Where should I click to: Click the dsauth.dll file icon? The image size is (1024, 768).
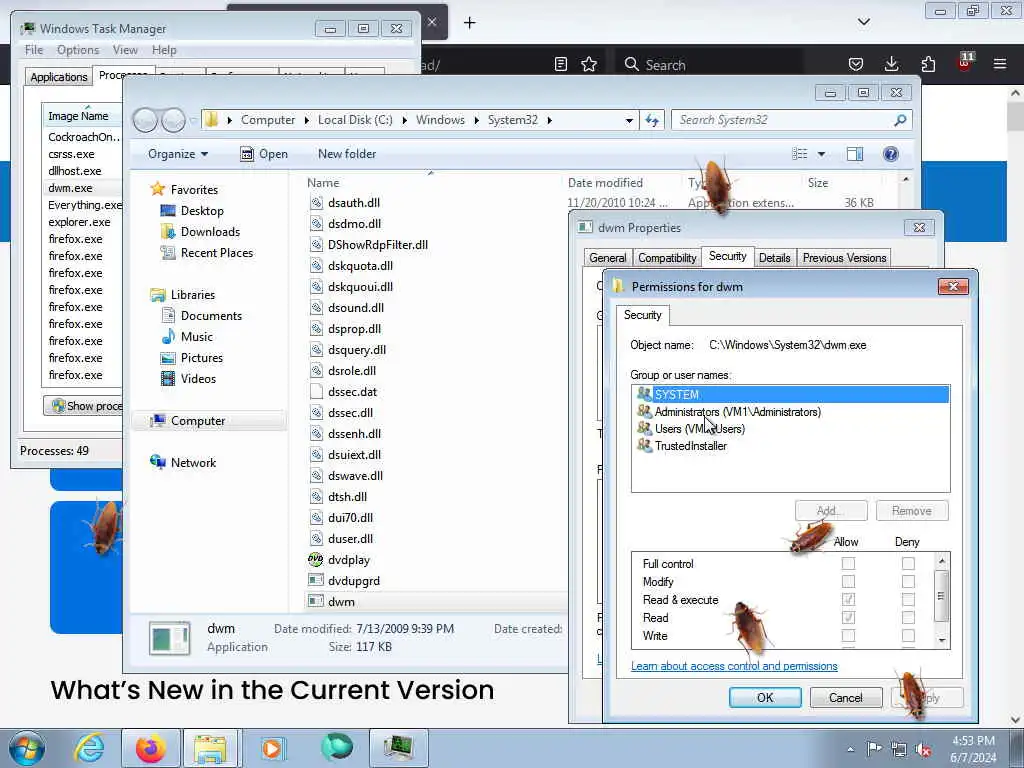tap(316, 202)
